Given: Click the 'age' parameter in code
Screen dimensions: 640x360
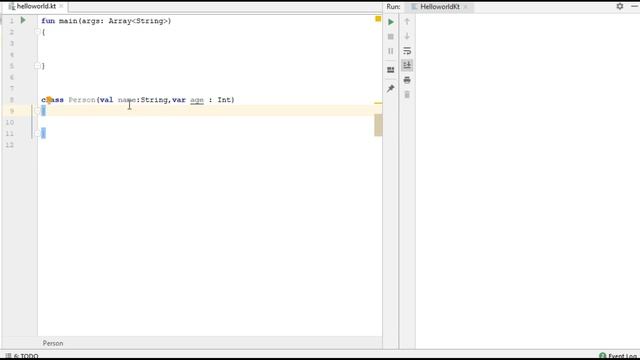Looking at the screenshot, I should [197, 100].
